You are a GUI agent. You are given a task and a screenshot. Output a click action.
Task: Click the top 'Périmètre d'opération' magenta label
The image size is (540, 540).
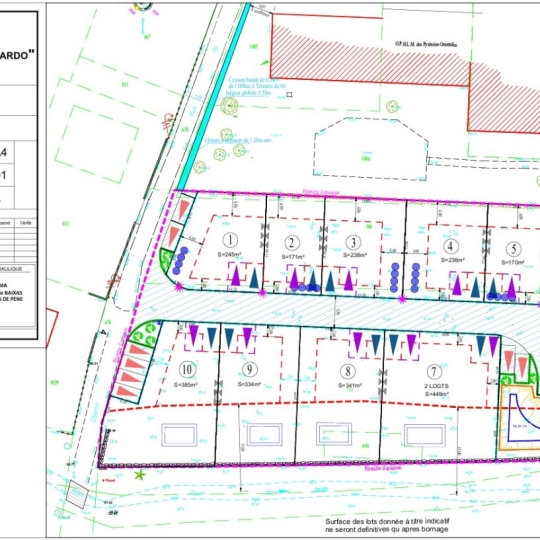(320, 192)
